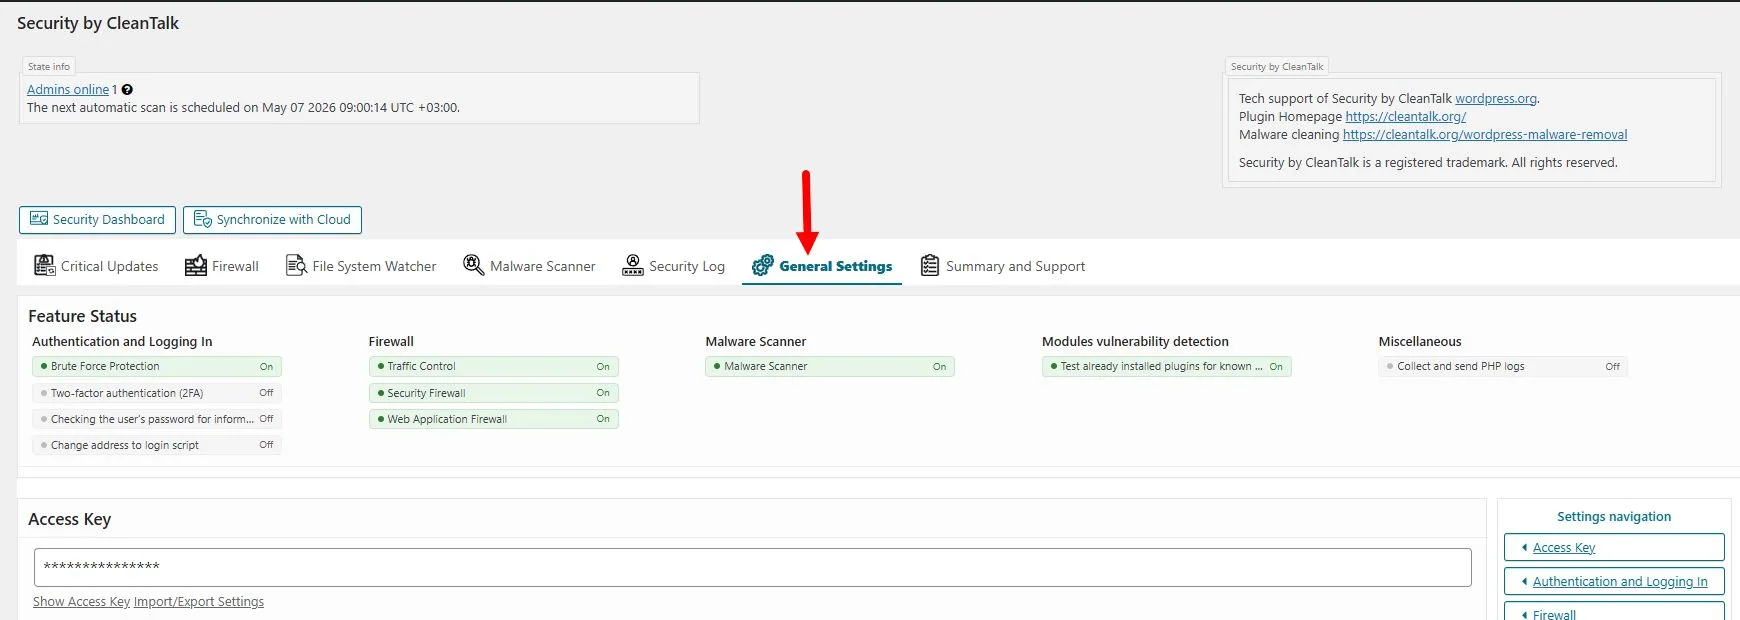Viewport: 1740px width, 620px height.
Task: Click the Traffic Control status row
Action: click(x=494, y=366)
